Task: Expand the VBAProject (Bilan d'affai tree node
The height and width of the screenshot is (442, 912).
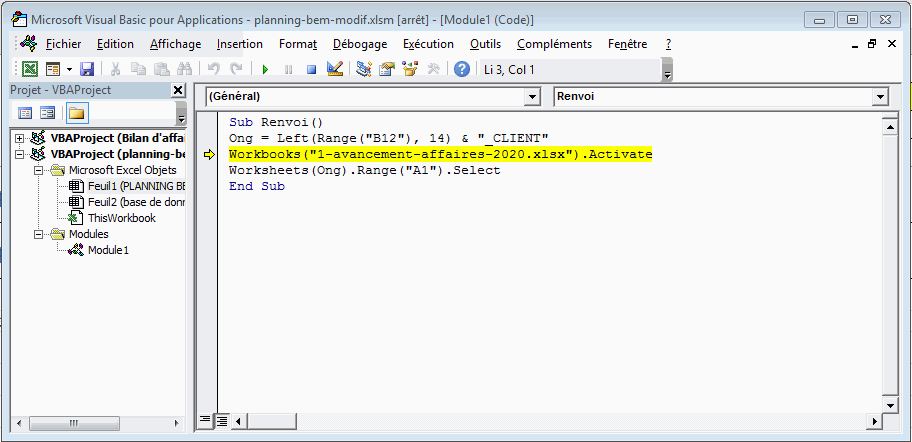Action: [x=20, y=138]
